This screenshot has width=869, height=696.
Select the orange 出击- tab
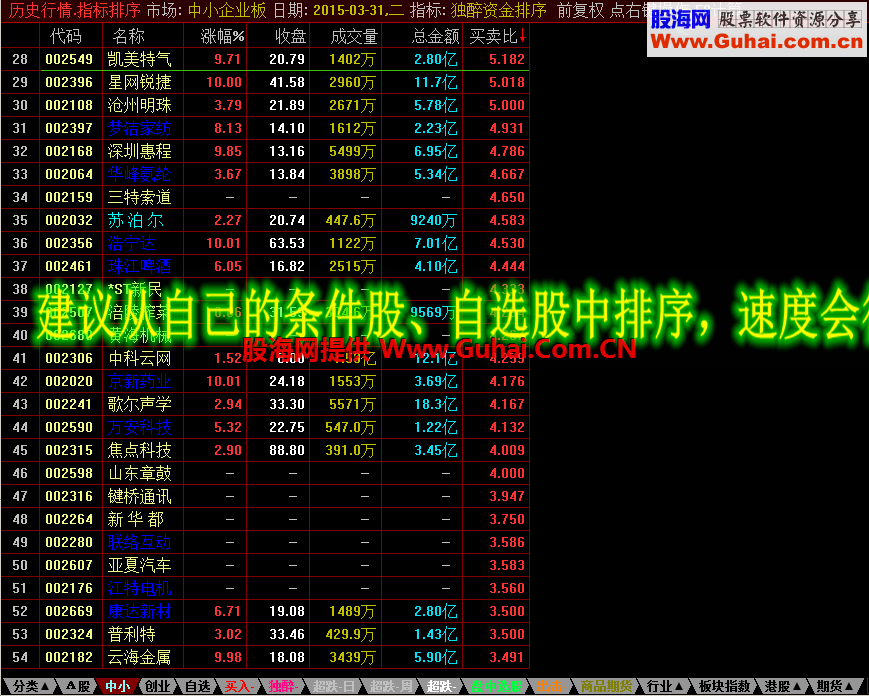[x=550, y=687]
